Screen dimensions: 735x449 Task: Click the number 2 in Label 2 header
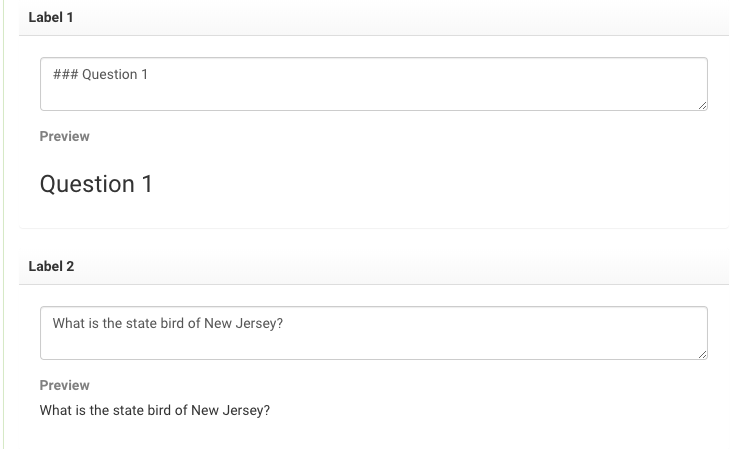69,267
